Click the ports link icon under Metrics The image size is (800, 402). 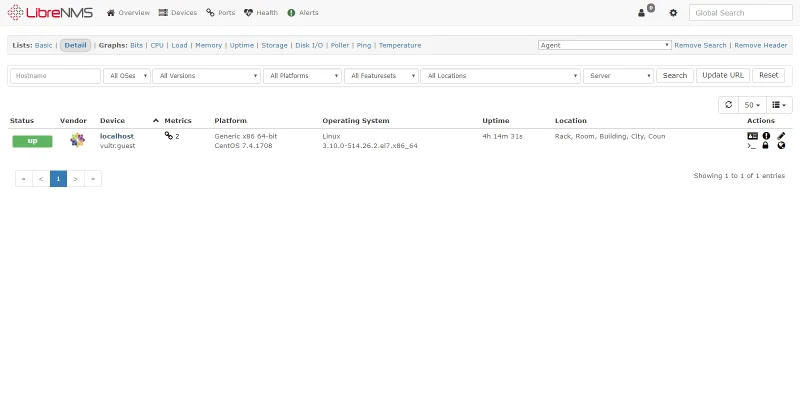(x=169, y=136)
